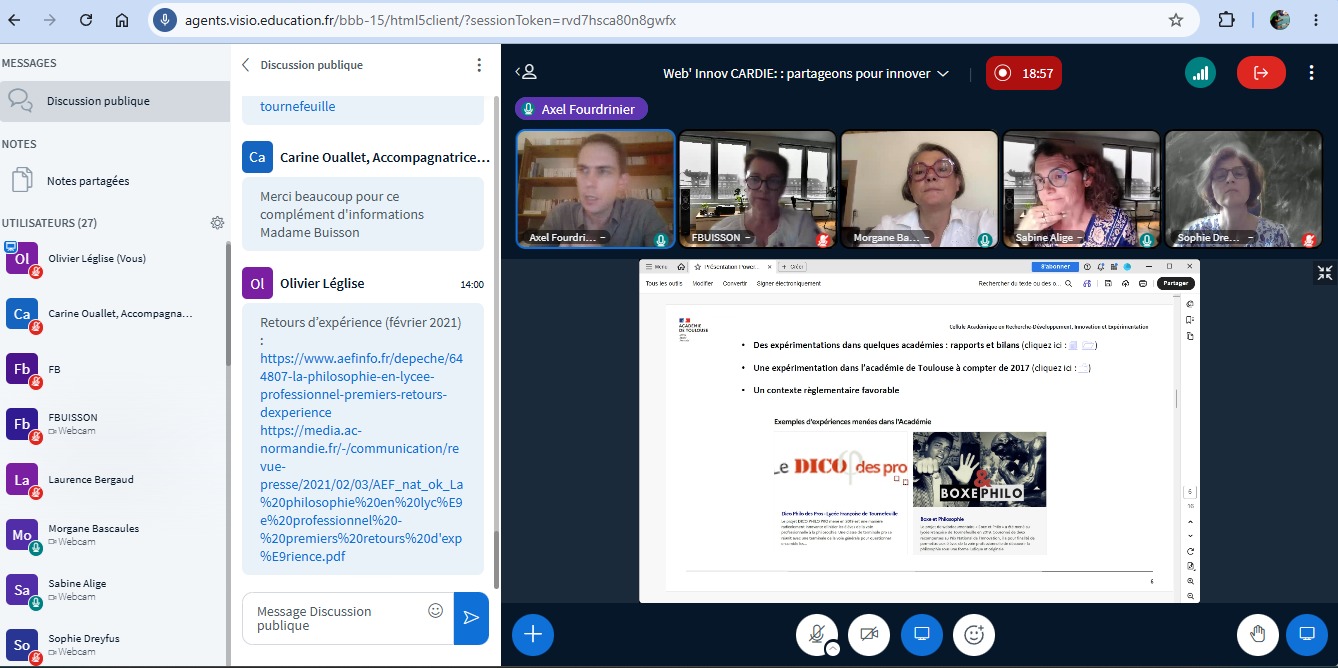Open the Chrome three-dot menu
Screen dimensions: 1338x668
[1317, 20]
